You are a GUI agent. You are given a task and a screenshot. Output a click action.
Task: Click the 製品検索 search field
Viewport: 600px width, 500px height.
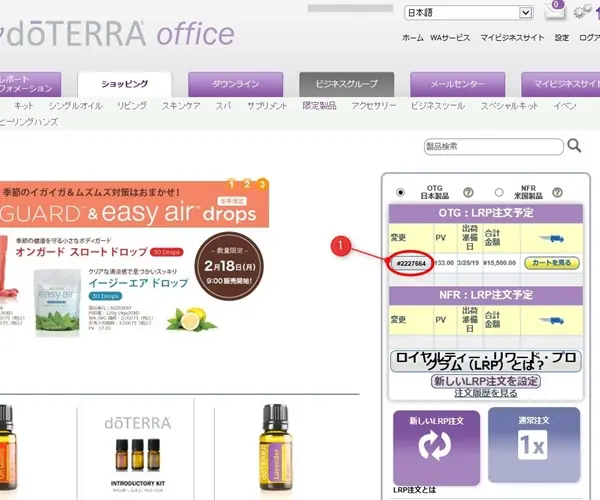coord(494,147)
